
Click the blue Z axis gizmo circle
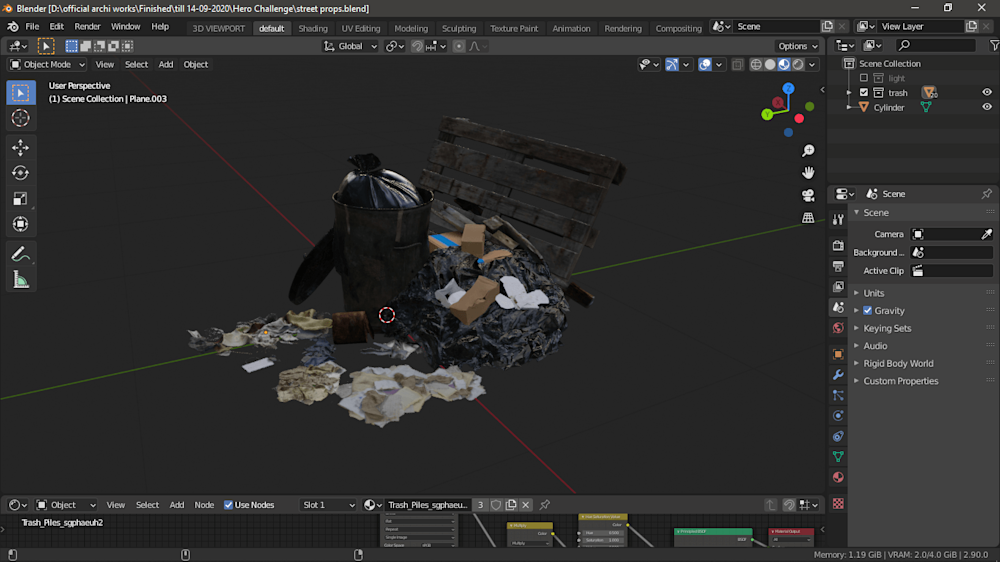point(788,89)
